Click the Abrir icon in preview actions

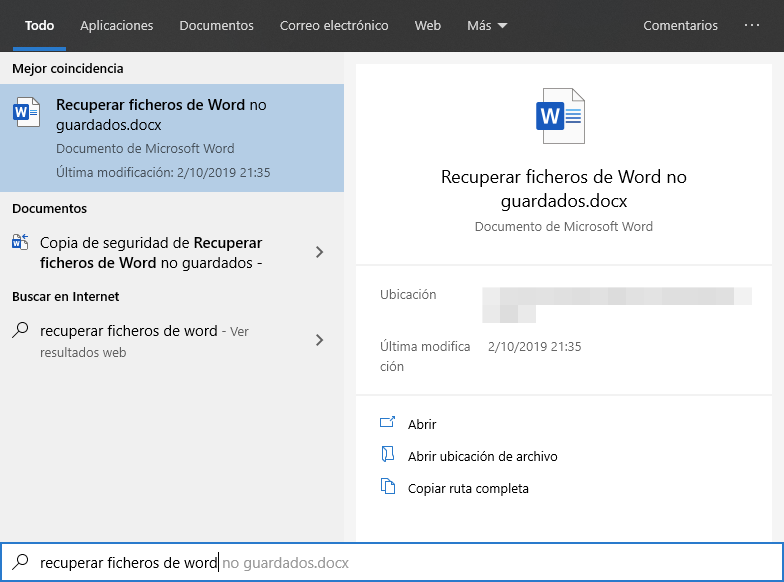(x=388, y=422)
